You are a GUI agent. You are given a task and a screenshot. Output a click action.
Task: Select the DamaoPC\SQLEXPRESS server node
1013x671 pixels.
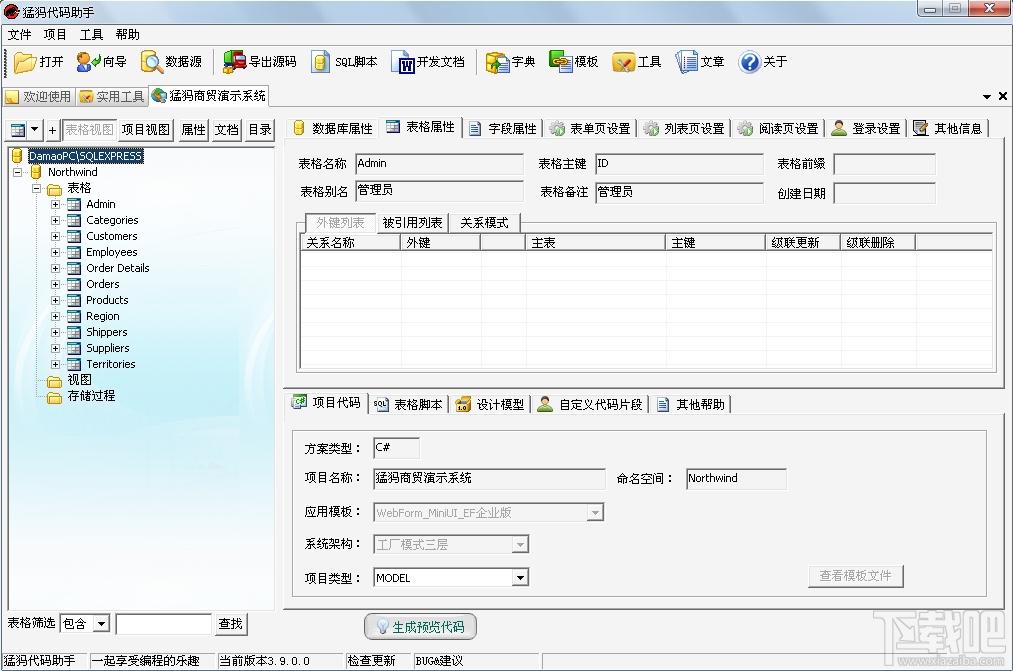click(85, 156)
